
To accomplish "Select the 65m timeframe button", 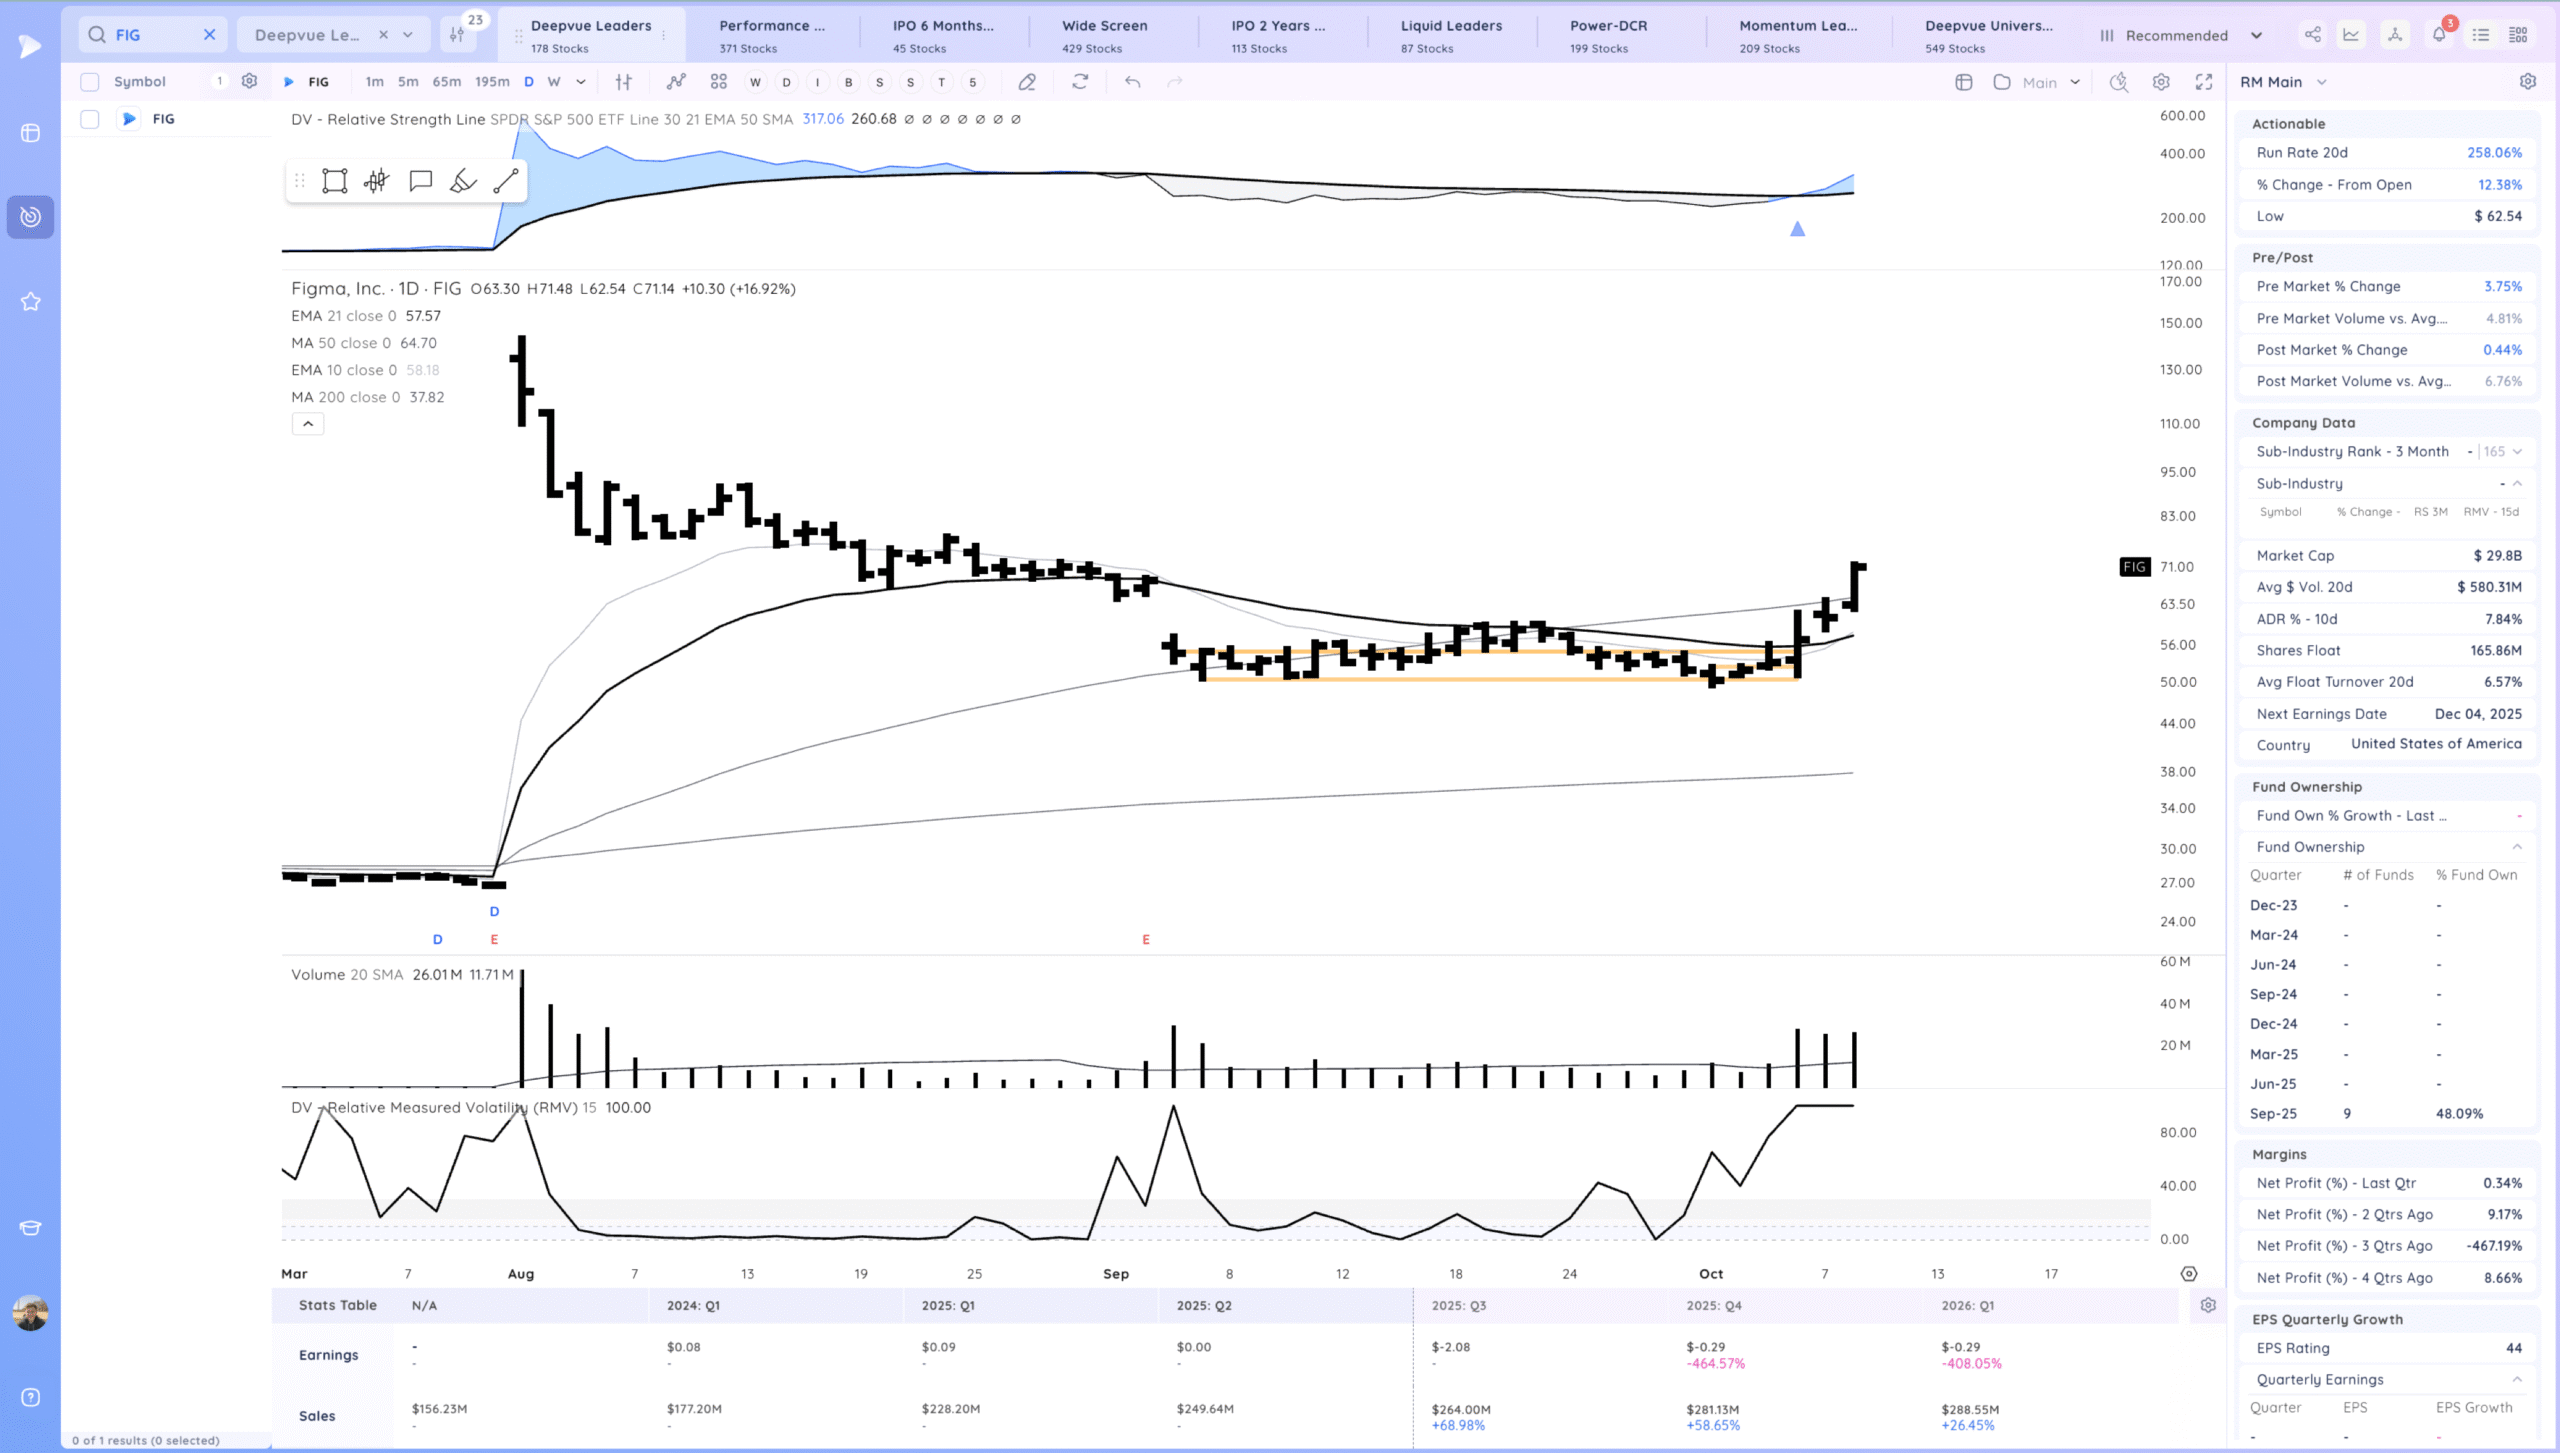I will tap(446, 82).
